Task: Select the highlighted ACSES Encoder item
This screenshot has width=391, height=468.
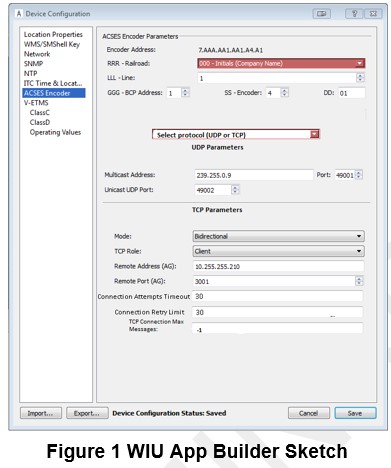Action: tap(54, 93)
